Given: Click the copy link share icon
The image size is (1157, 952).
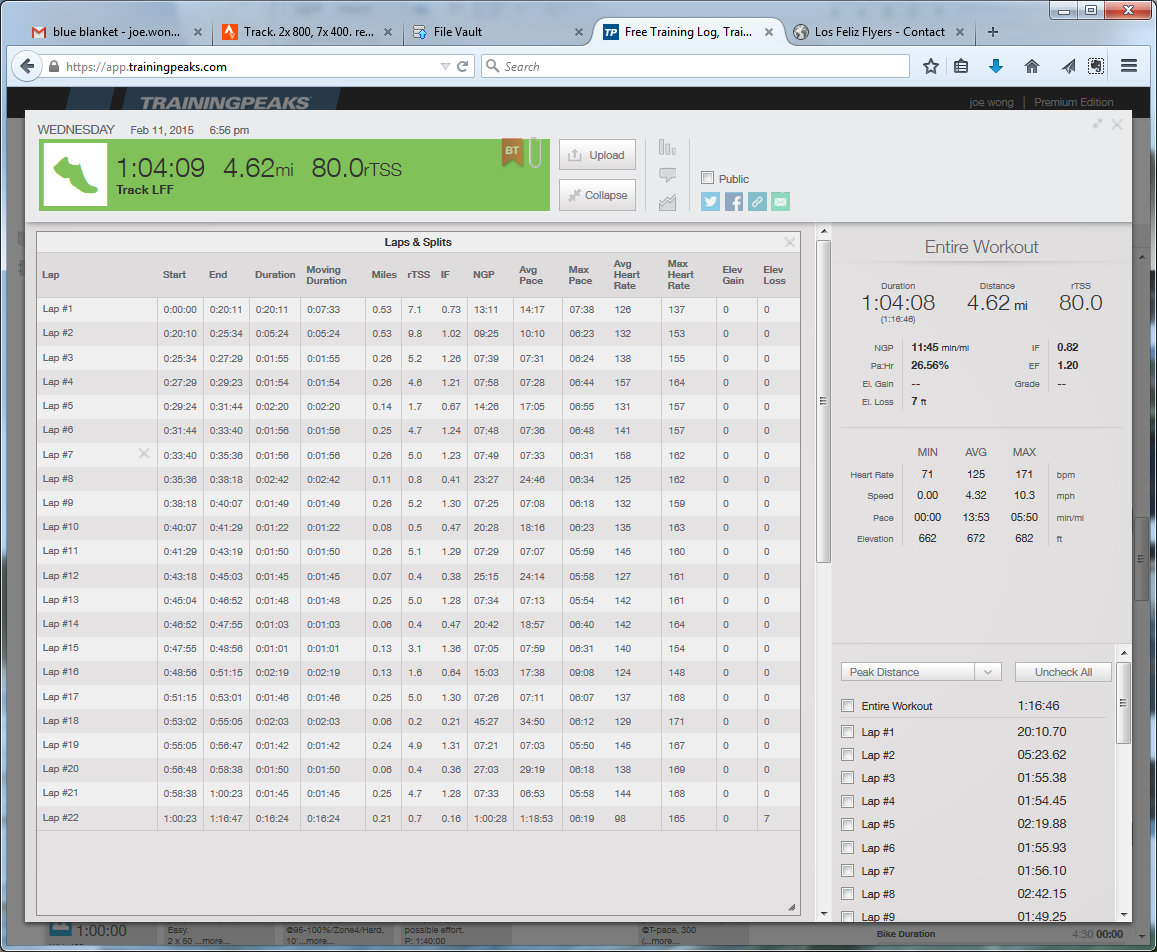Looking at the screenshot, I should 757,202.
